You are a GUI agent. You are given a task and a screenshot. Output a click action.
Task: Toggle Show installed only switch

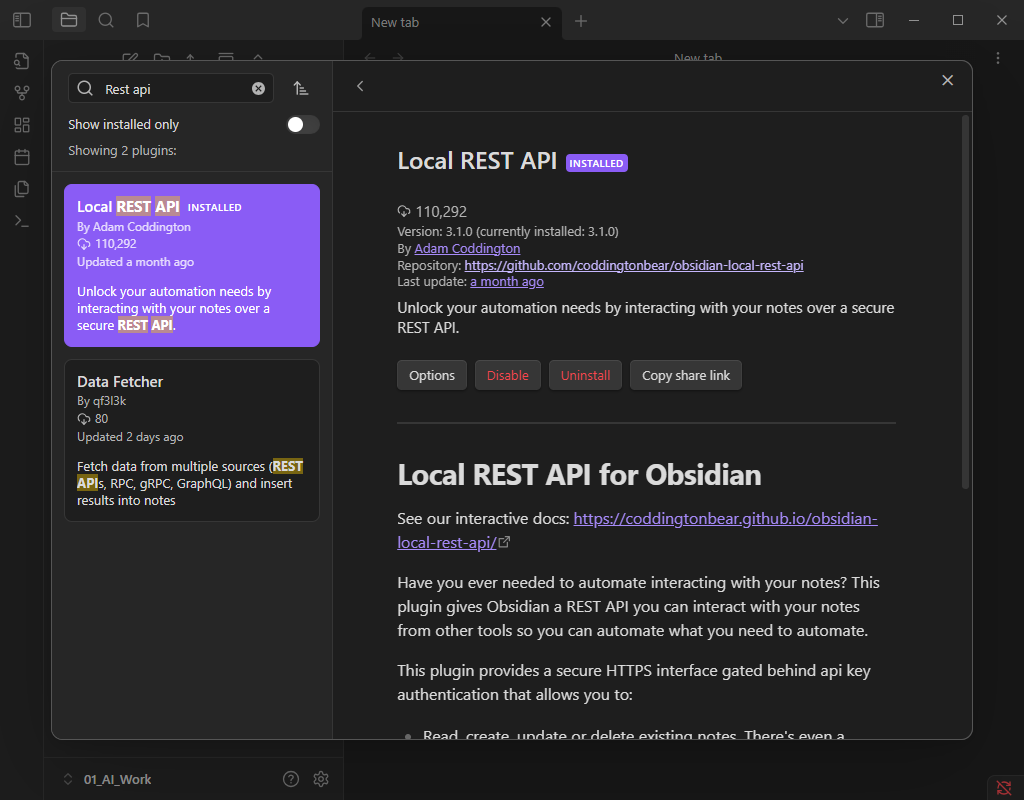(303, 125)
